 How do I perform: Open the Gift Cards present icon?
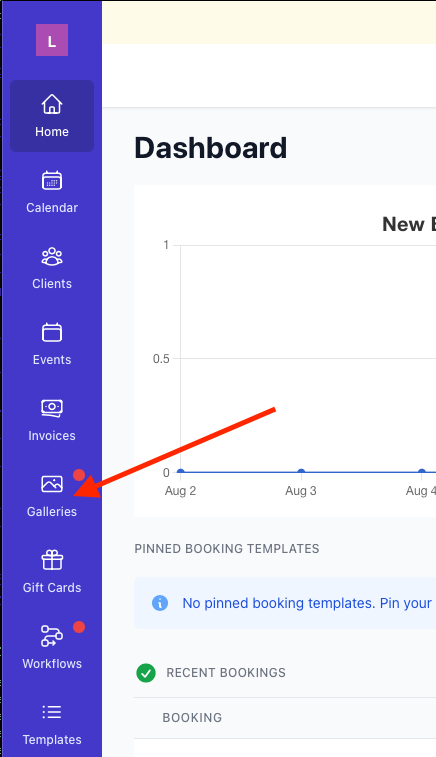52,560
